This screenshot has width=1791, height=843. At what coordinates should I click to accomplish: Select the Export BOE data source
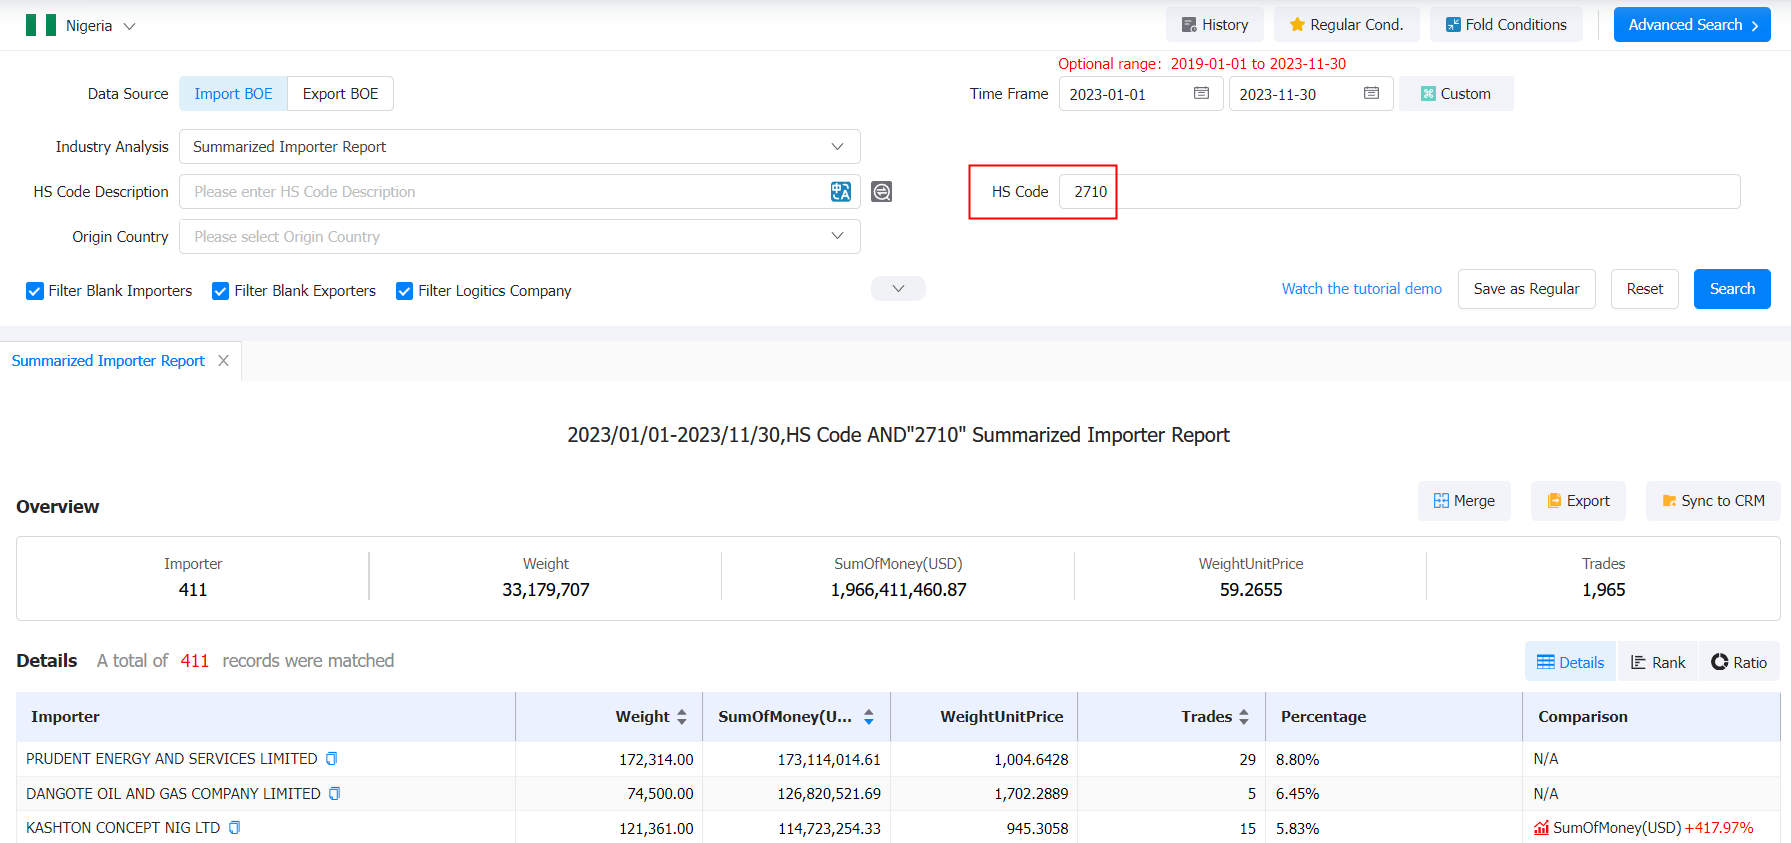click(x=340, y=93)
